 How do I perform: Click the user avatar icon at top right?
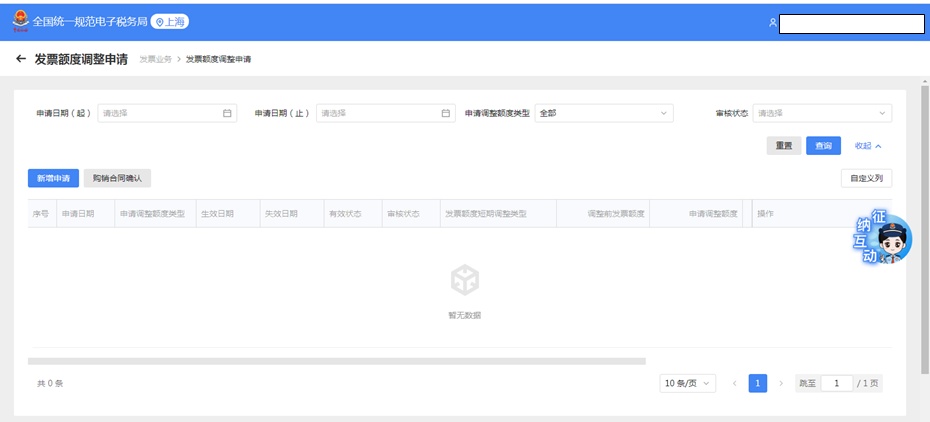coord(772,22)
